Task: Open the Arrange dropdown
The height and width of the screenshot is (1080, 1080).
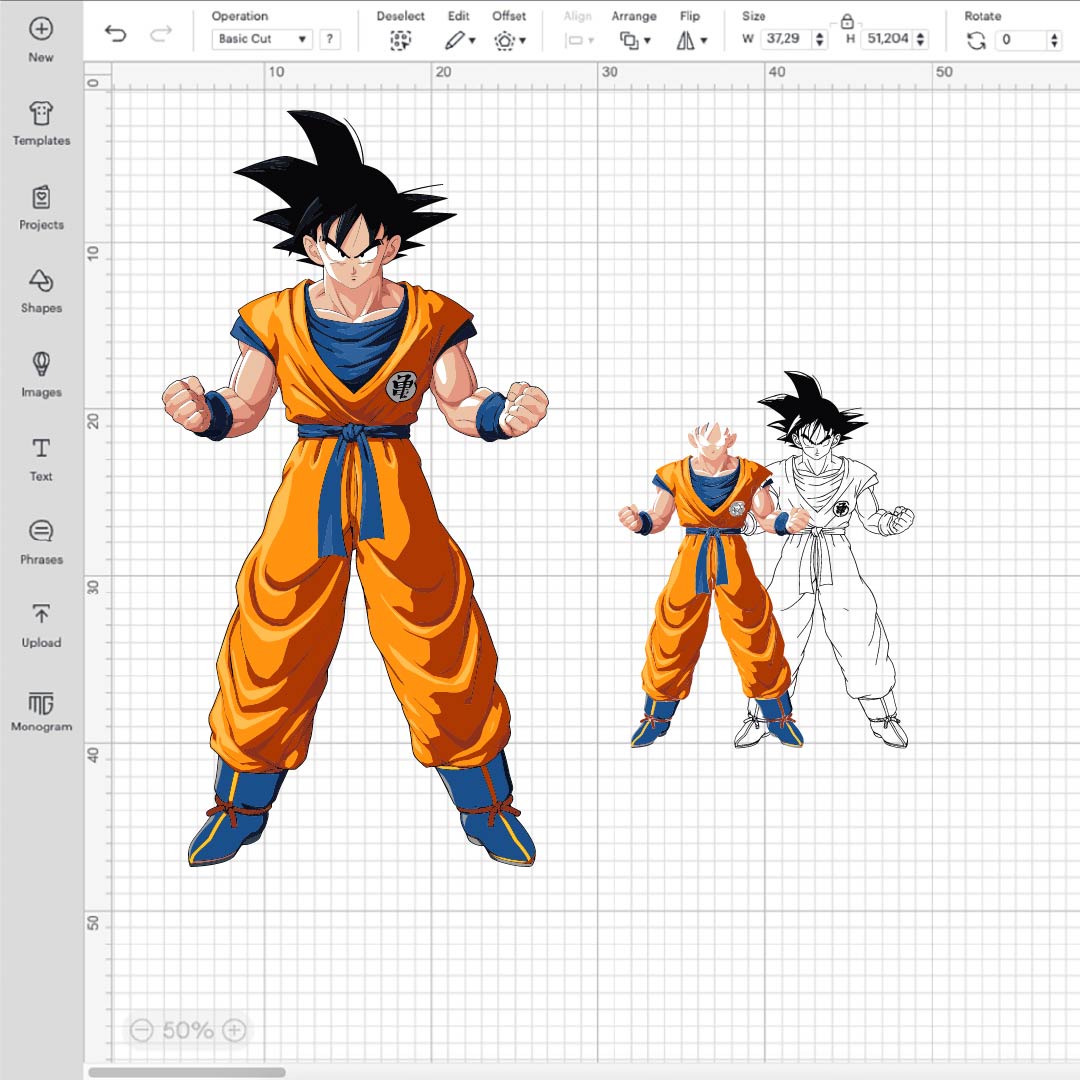Action: click(634, 41)
